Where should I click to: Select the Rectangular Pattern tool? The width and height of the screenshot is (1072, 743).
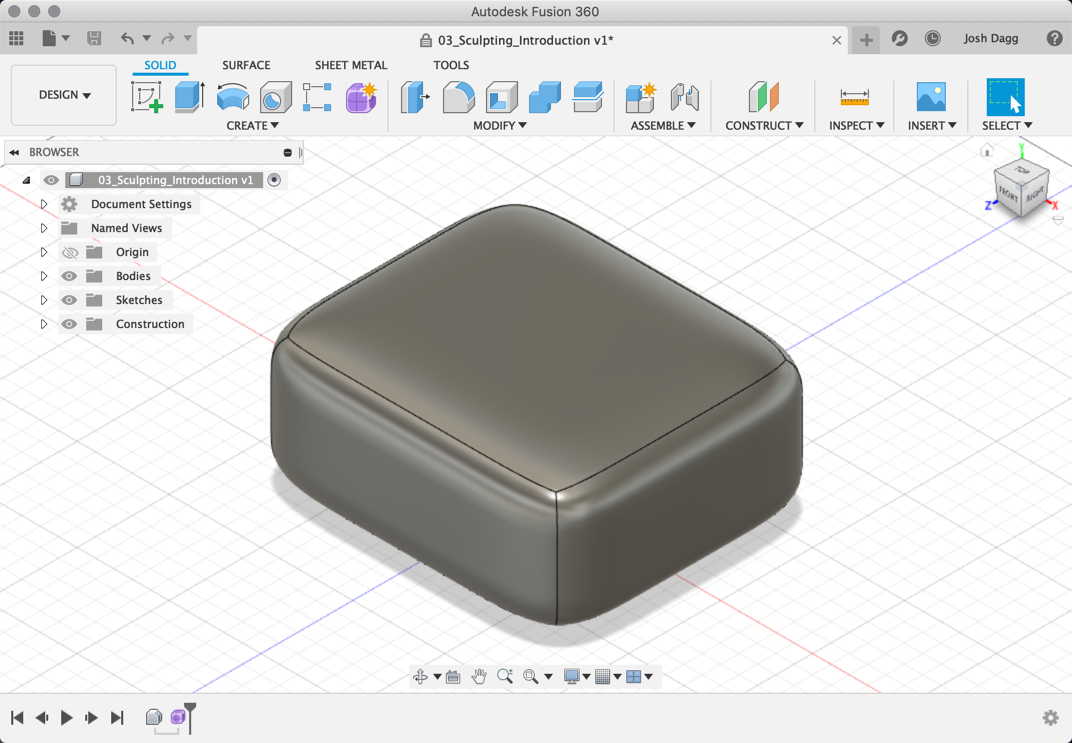point(317,96)
